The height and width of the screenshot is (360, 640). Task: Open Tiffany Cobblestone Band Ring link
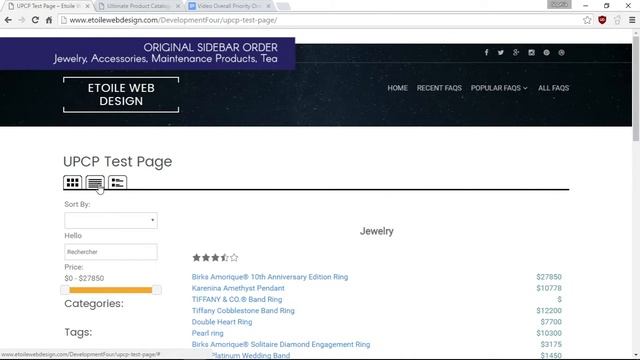tap(243, 311)
